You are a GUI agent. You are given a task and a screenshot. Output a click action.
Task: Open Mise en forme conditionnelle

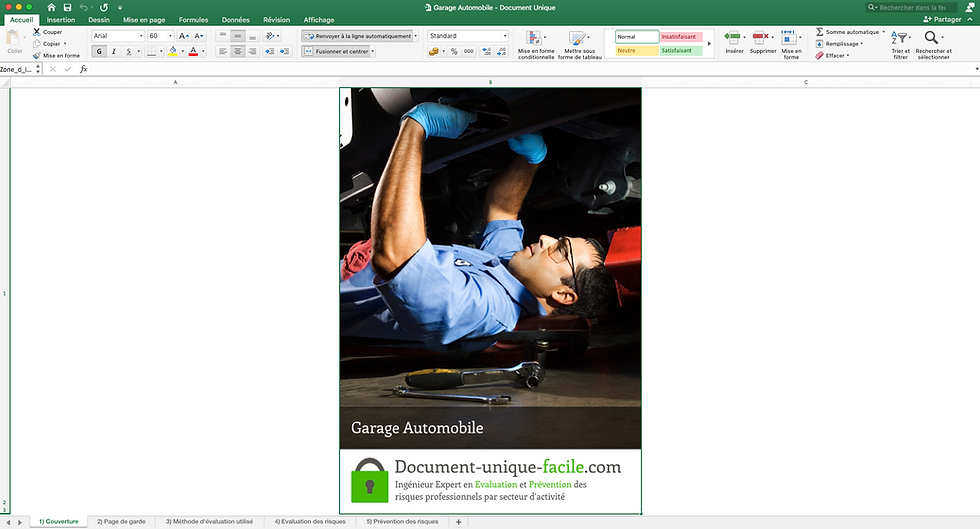click(x=536, y=45)
